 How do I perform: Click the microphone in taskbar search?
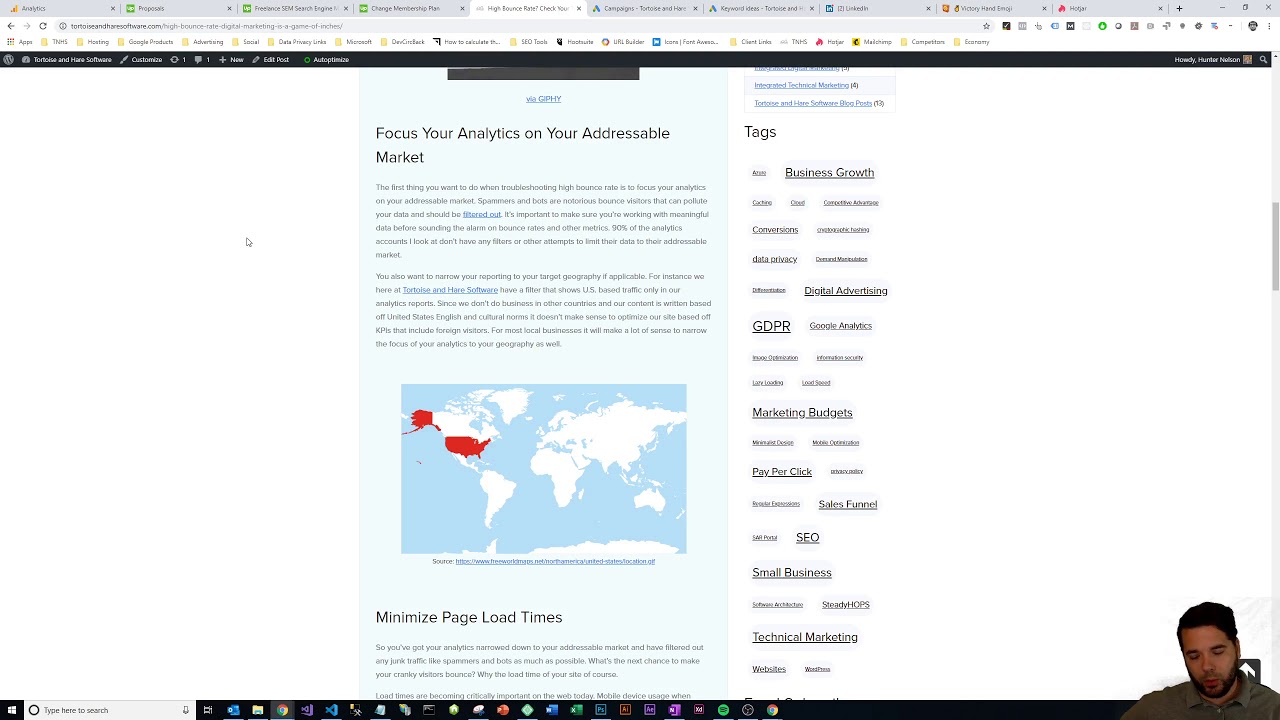tap(185, 710)
